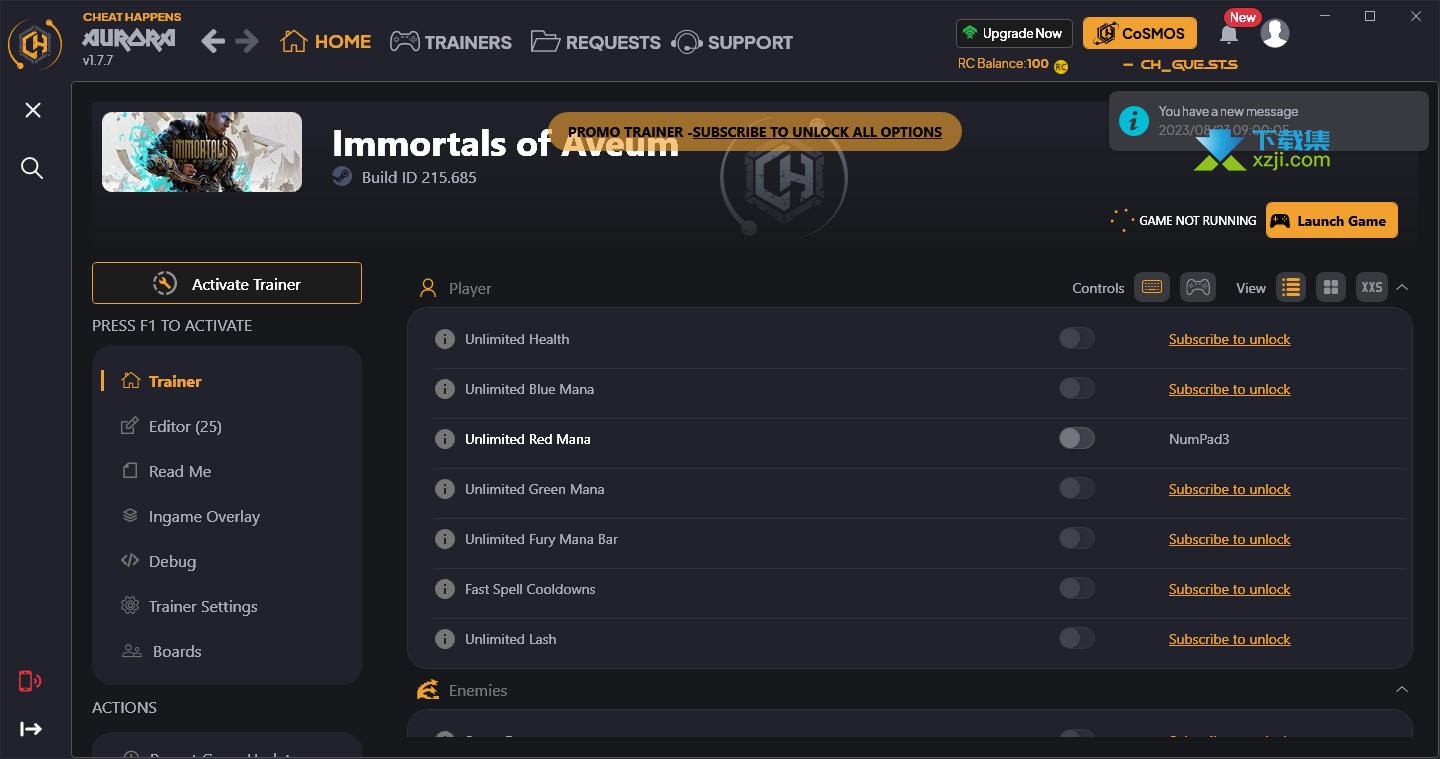Open the new message notification
Viewport: 1440px width, 759px height.
tap(1269, 121)
